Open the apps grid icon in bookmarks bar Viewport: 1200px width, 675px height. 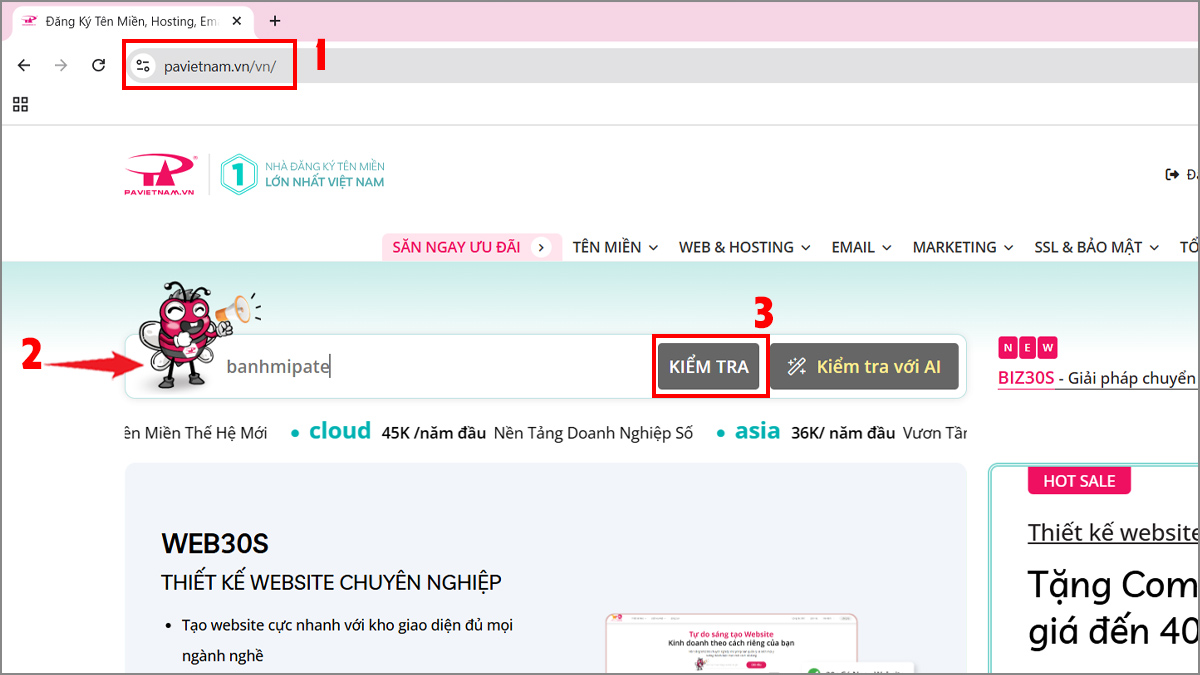[20, 104]
